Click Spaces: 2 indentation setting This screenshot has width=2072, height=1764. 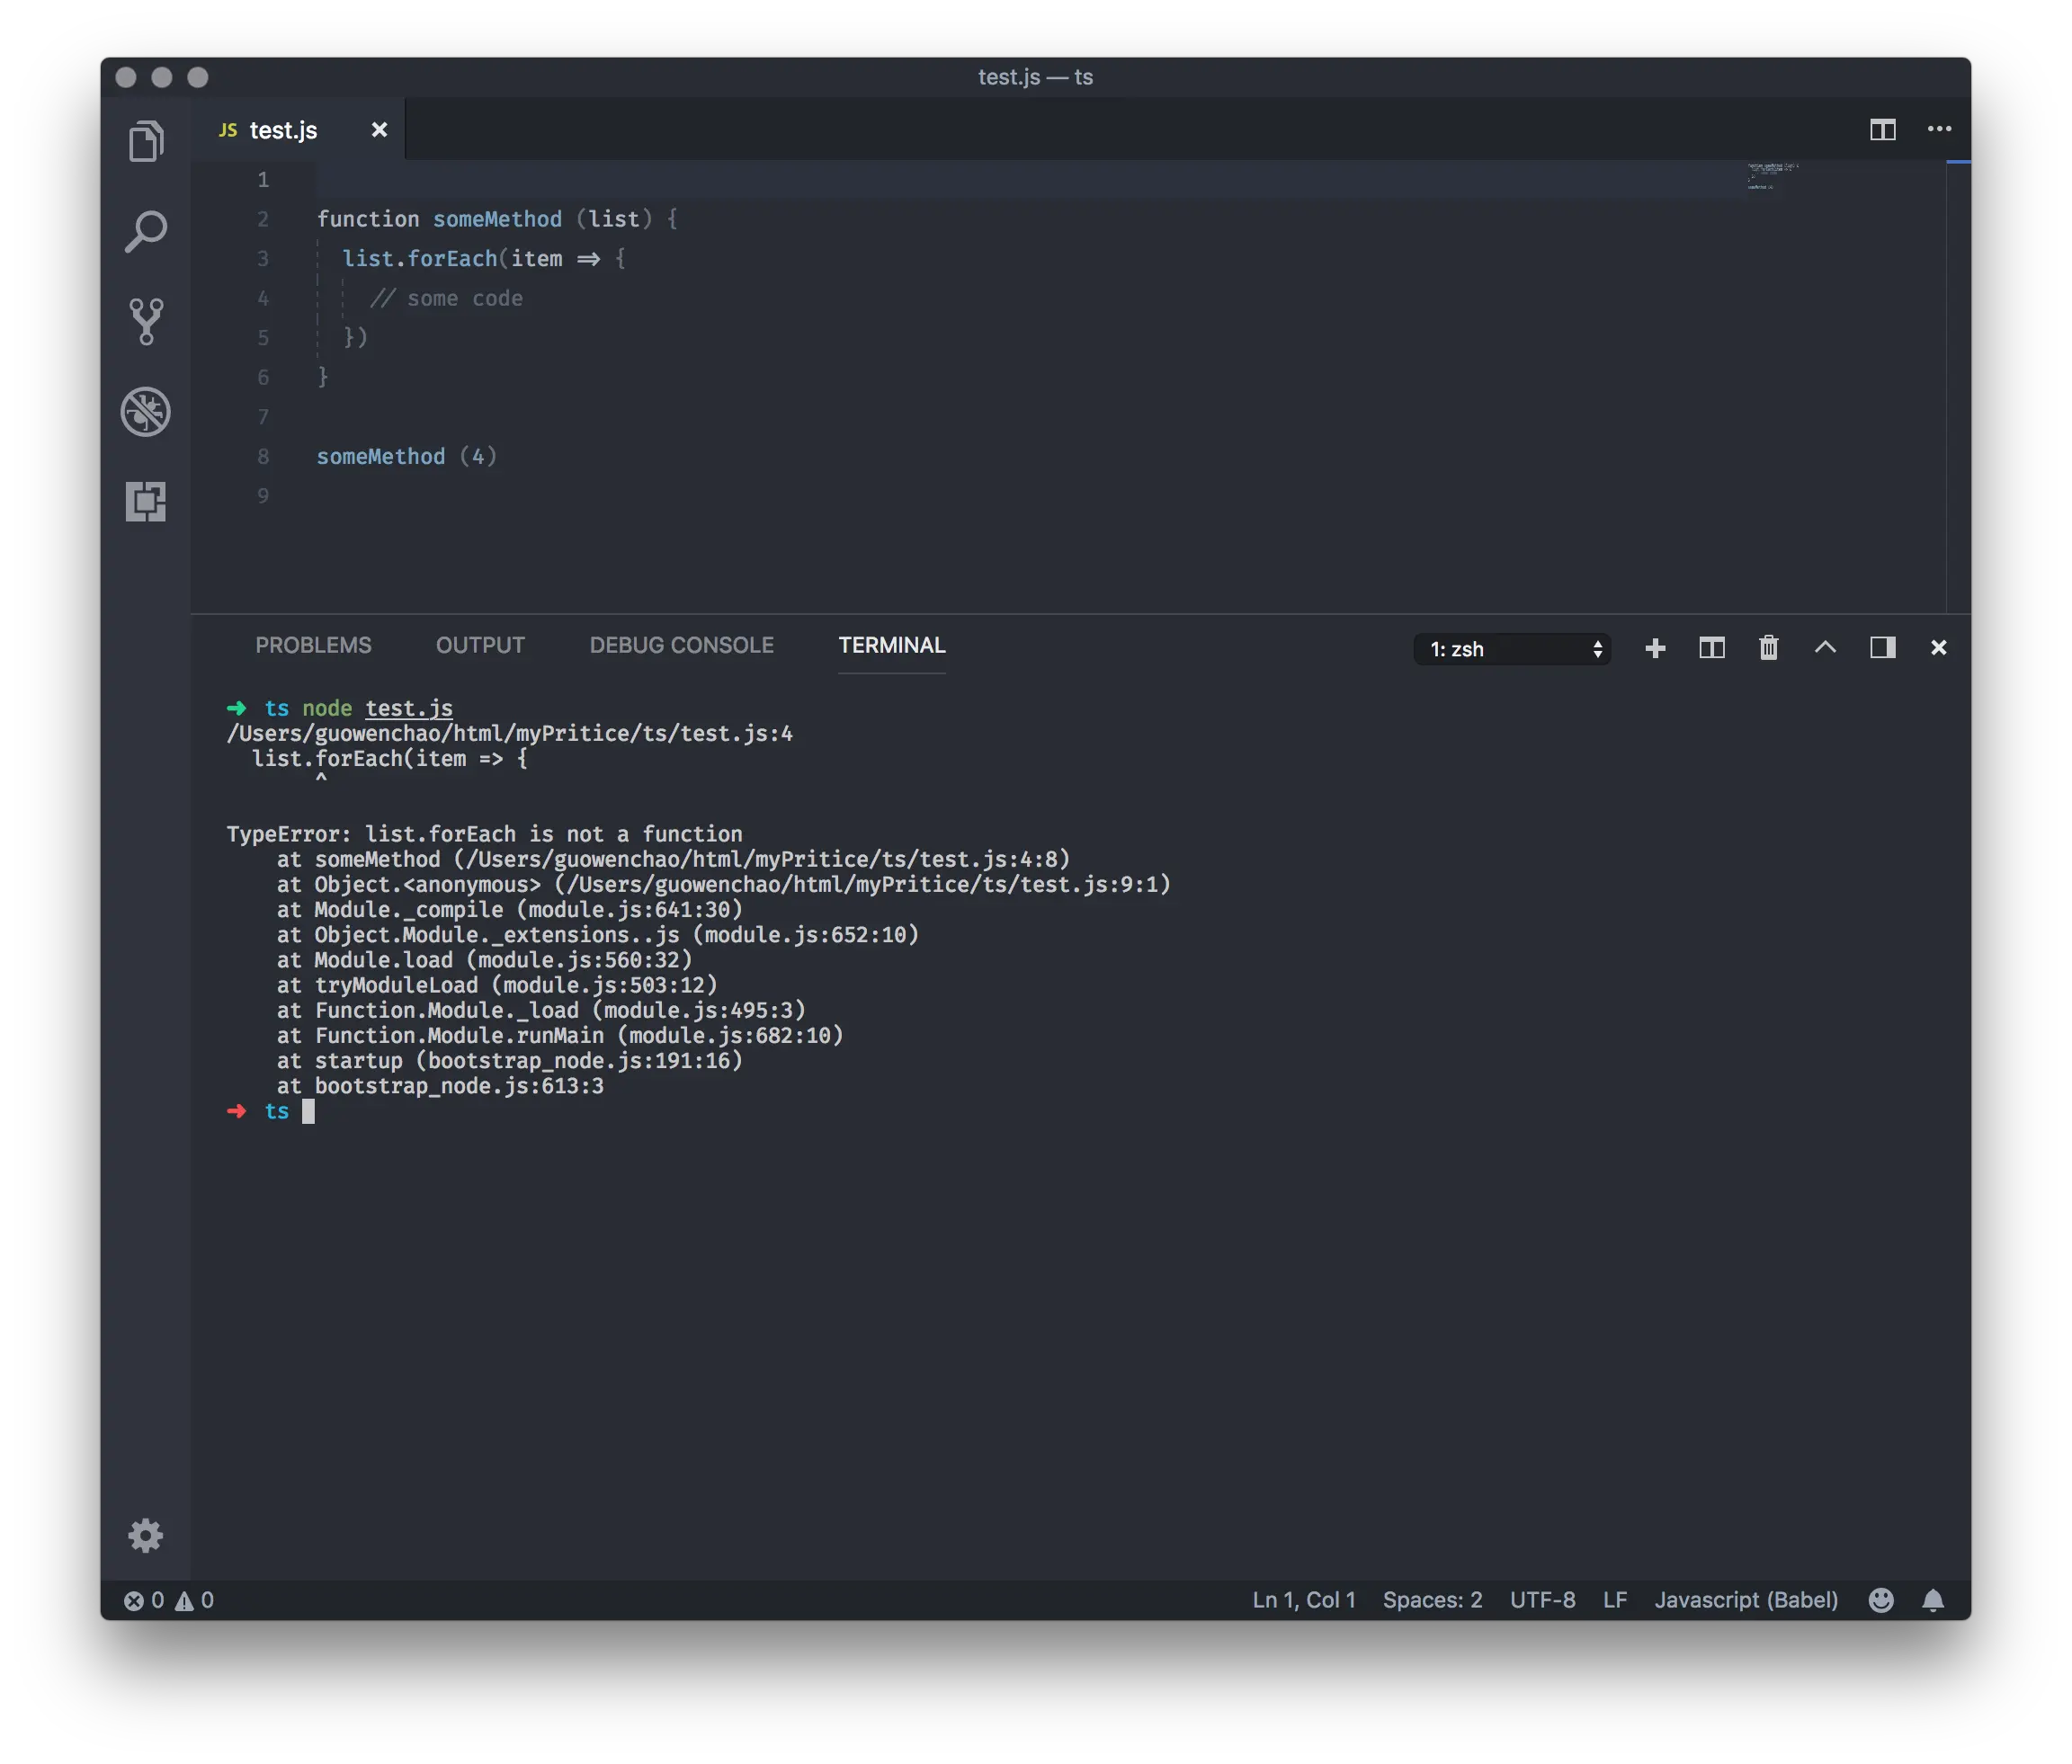[x=1432, y=1600]
